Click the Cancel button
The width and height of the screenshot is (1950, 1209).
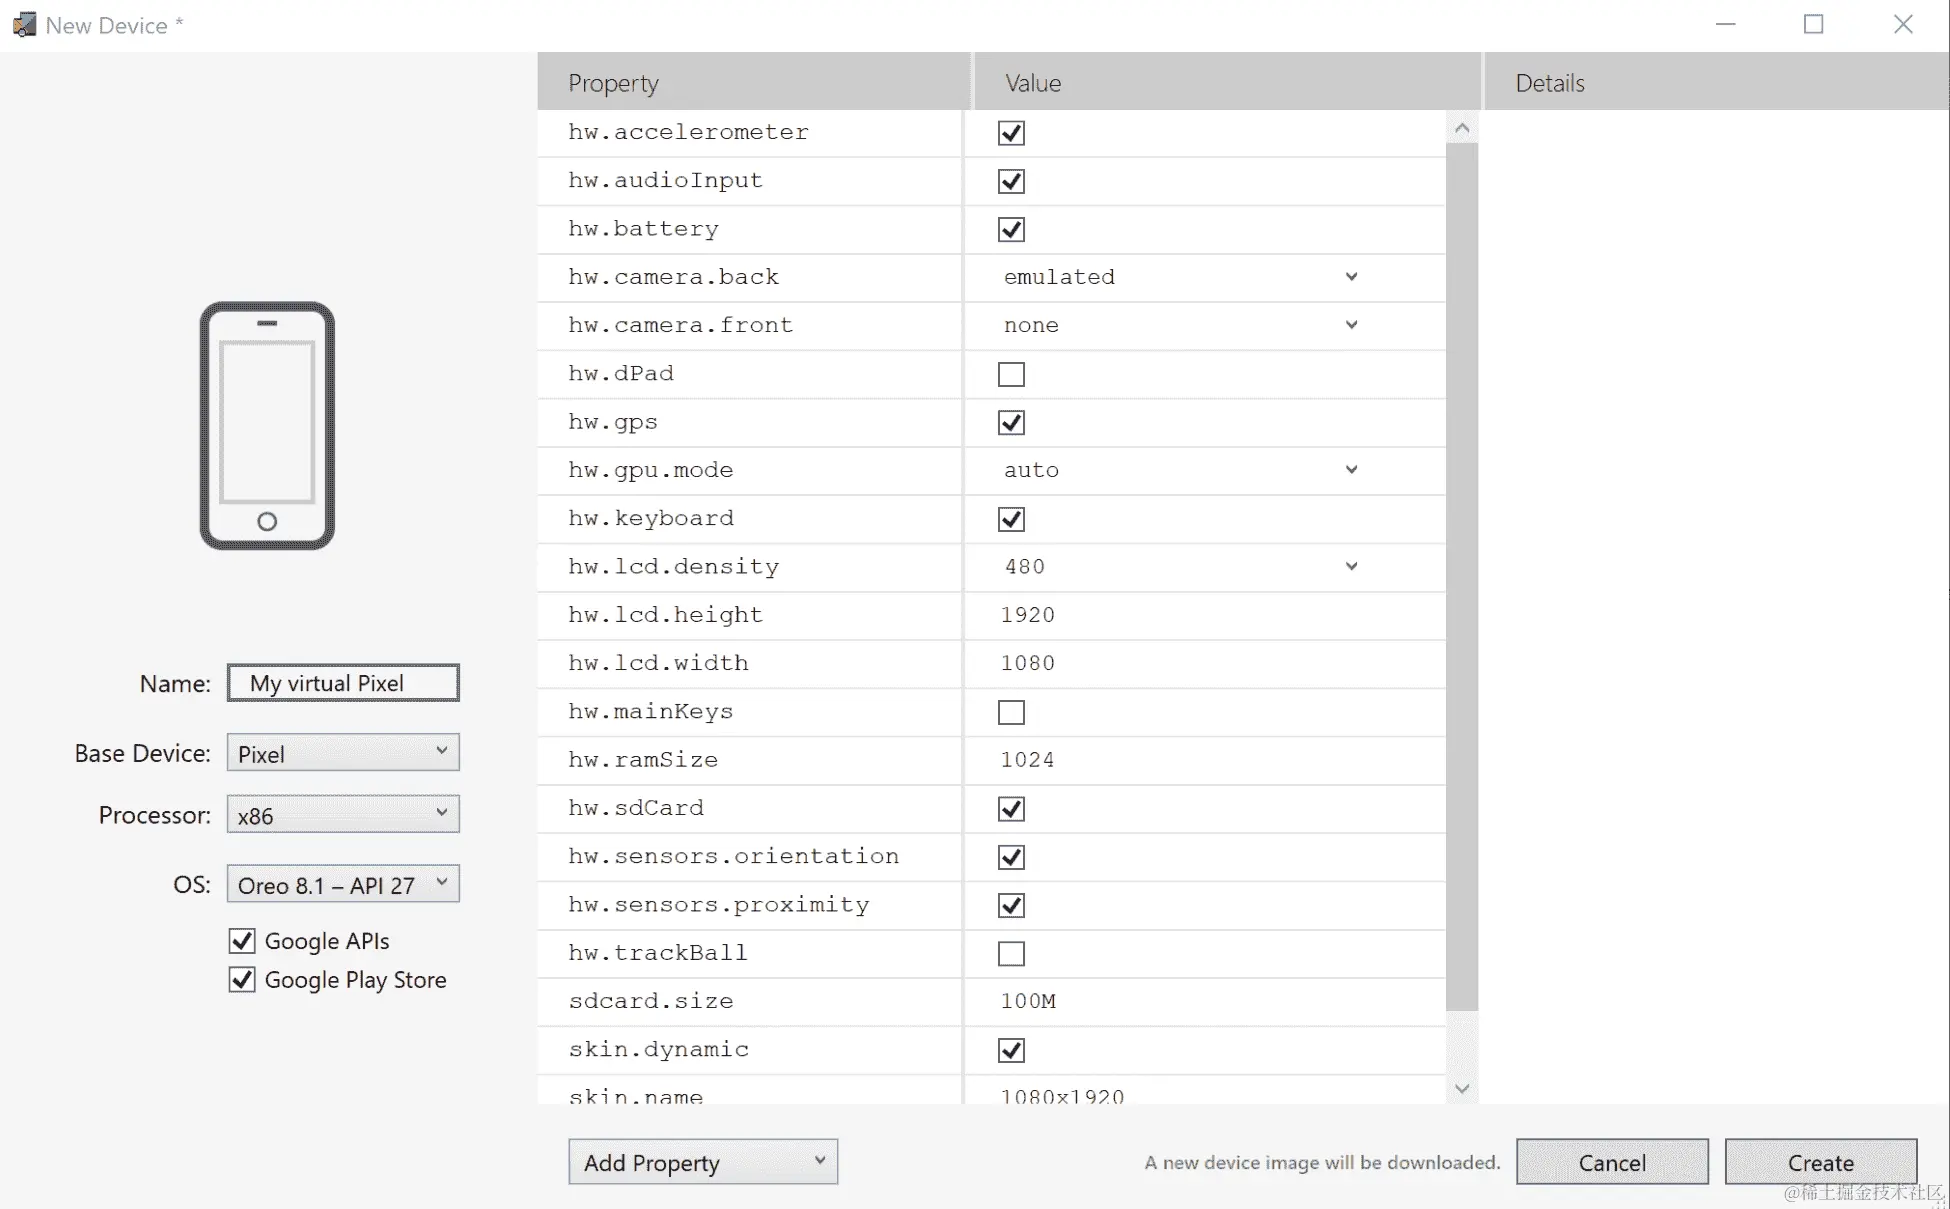click(x=1611, y=1162)
